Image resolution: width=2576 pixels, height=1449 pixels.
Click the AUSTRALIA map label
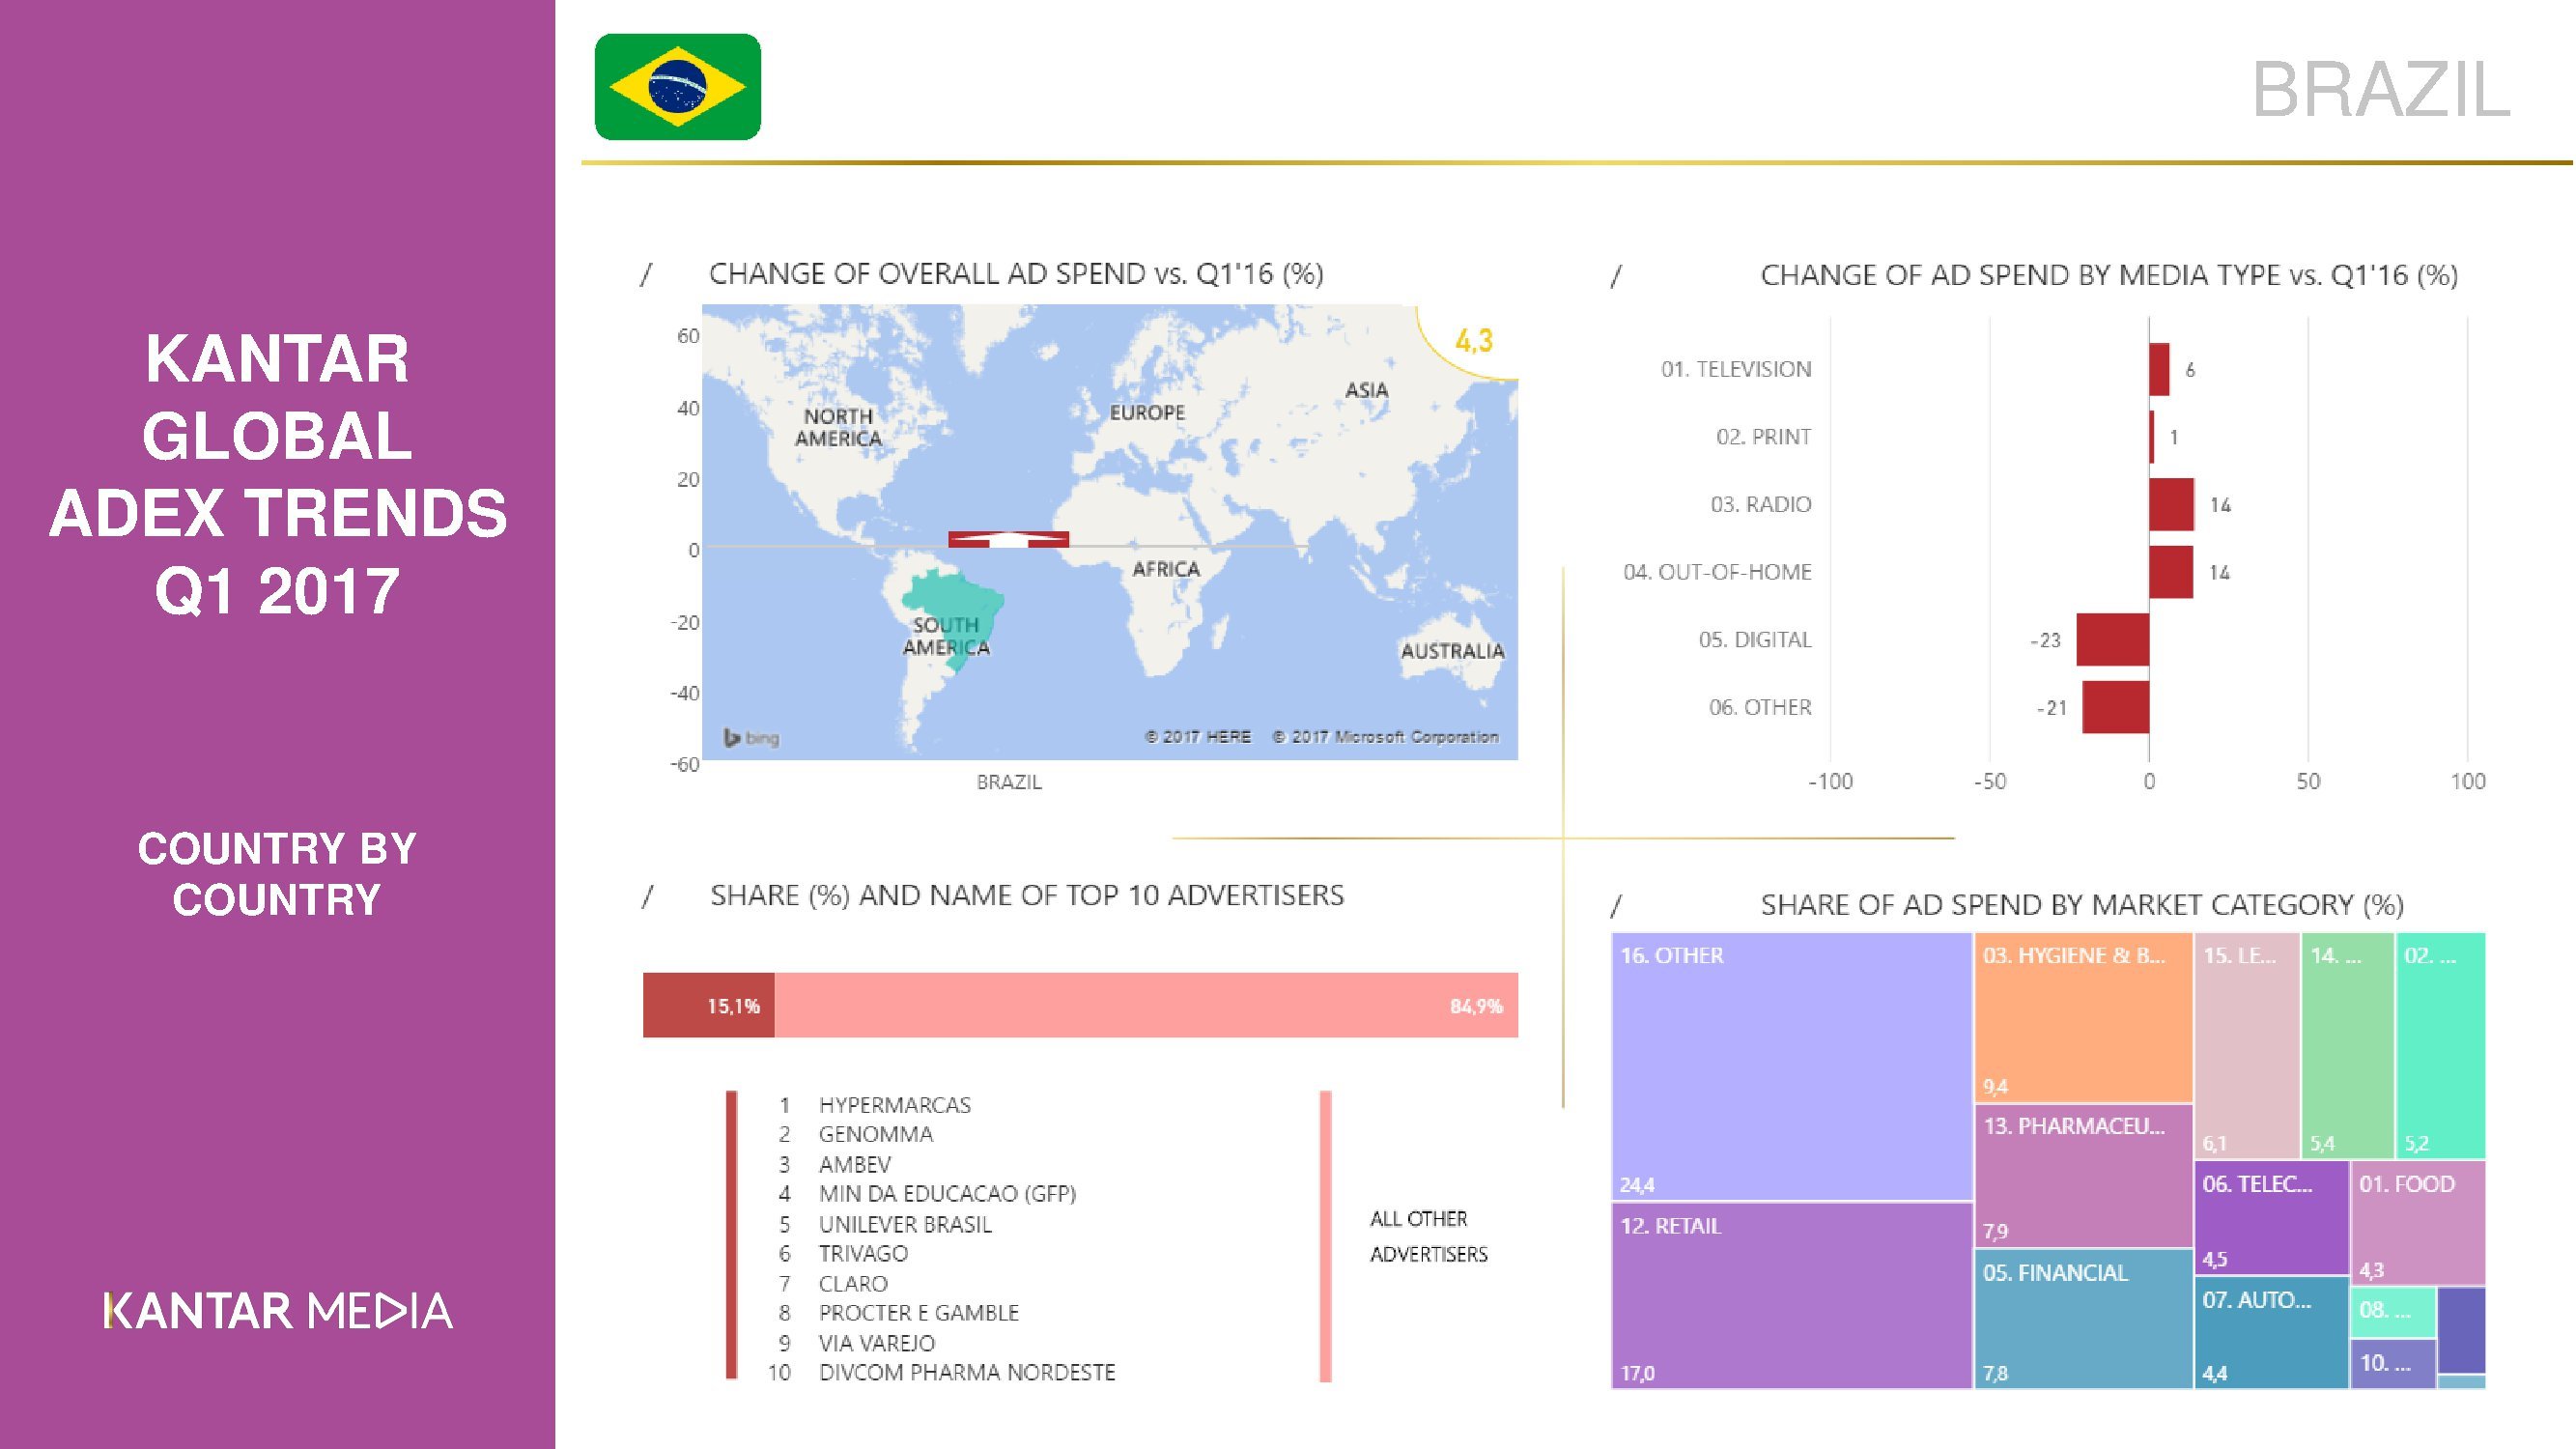(x=1452, y=651)
